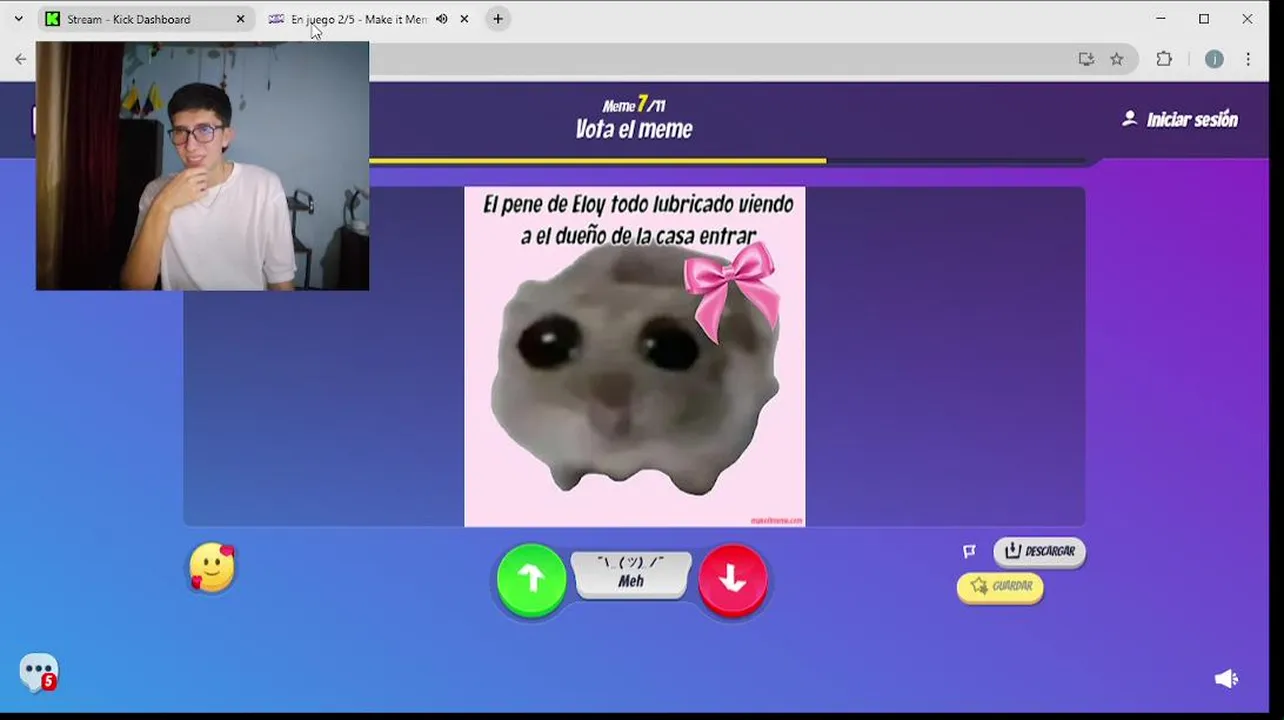1284x720 pixels.
Task: Maximize the browser window
Action: 1204,19
